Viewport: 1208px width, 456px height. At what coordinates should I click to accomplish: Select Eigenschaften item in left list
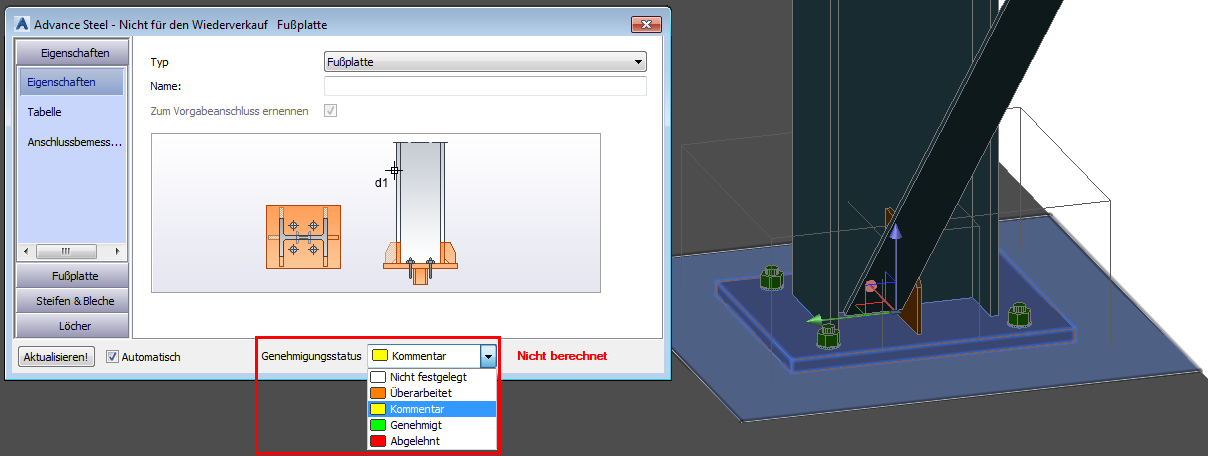pyautogui.click(x=71, y=82)
